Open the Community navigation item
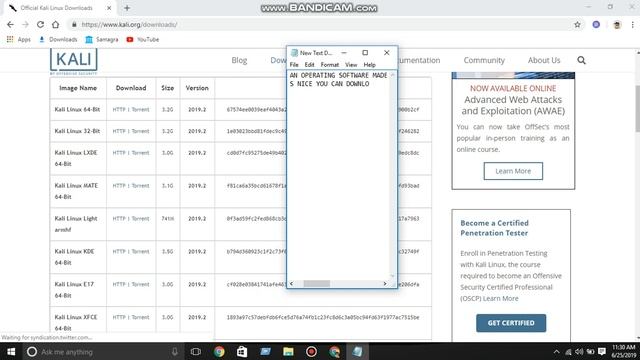 point(484,60)
